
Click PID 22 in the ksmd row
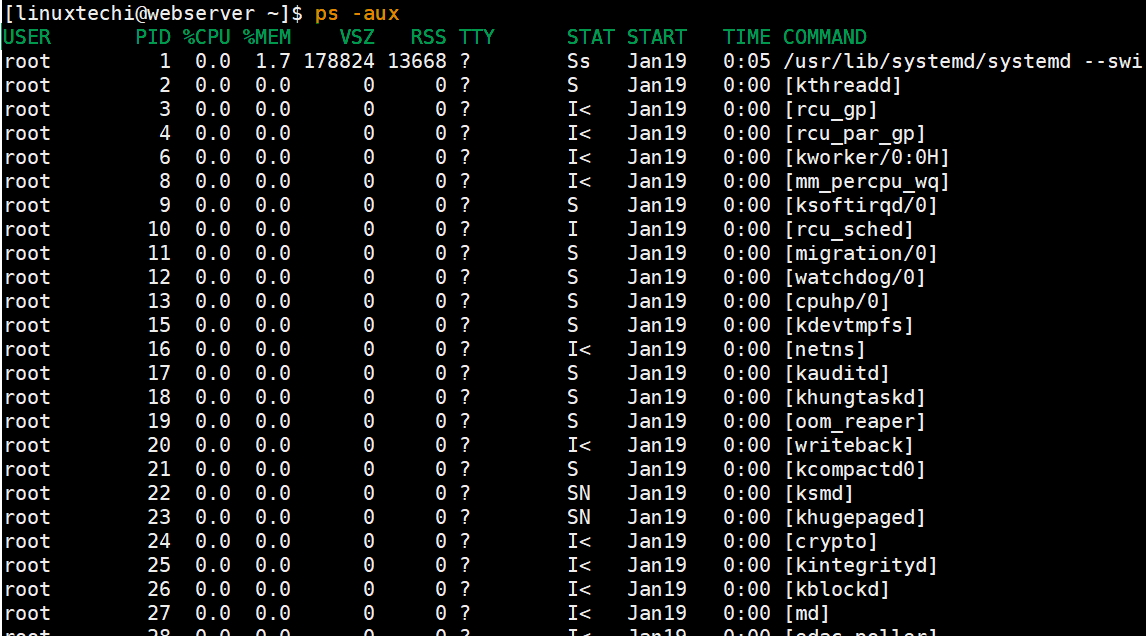(159, 493)
